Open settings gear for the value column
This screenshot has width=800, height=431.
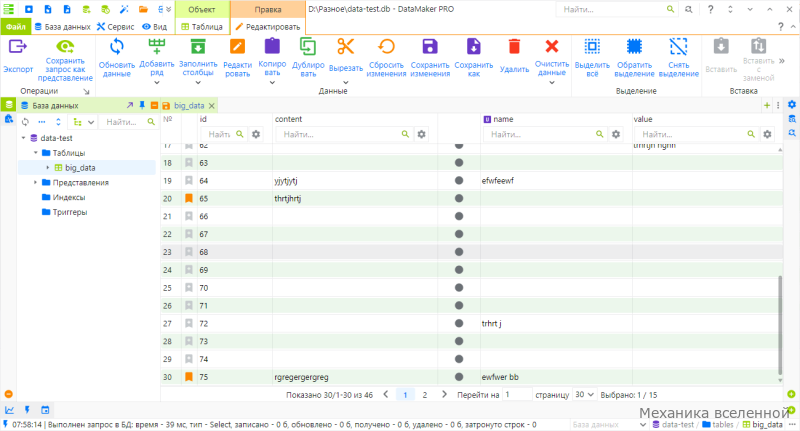click(767, 134)
